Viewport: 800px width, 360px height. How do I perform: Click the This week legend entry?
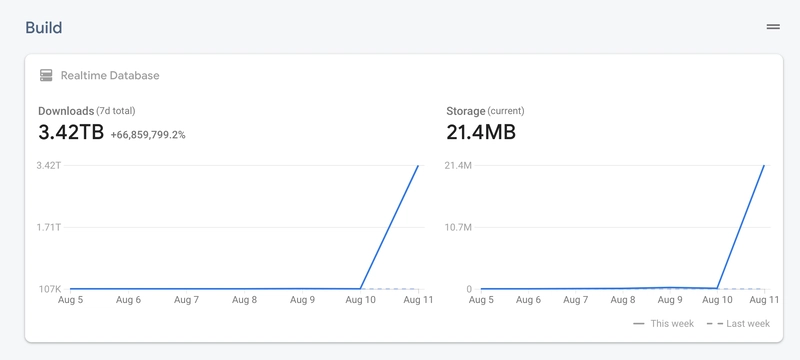click(663, 324)
